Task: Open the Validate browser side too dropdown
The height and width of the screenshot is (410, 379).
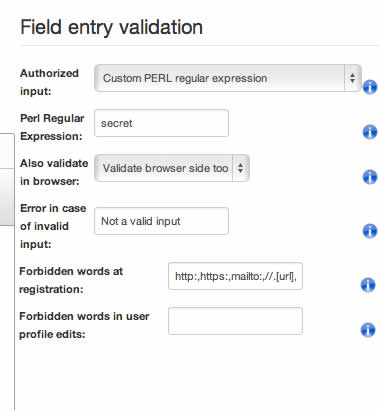Action: (172, 168)
